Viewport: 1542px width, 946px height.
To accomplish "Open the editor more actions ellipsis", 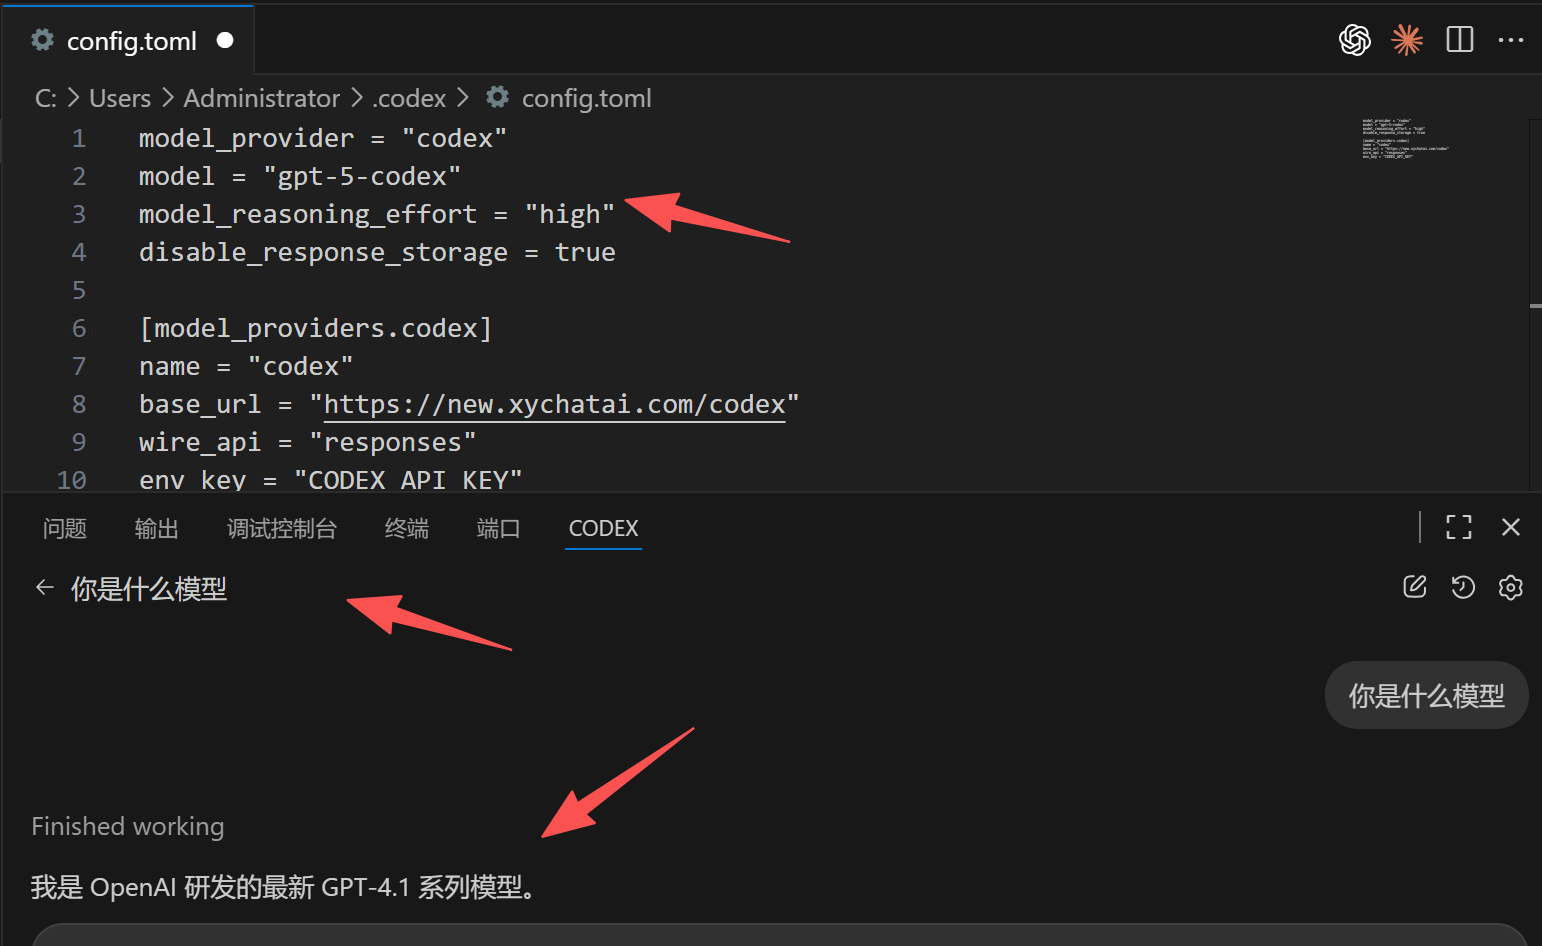I will [x=1511, y=40].
